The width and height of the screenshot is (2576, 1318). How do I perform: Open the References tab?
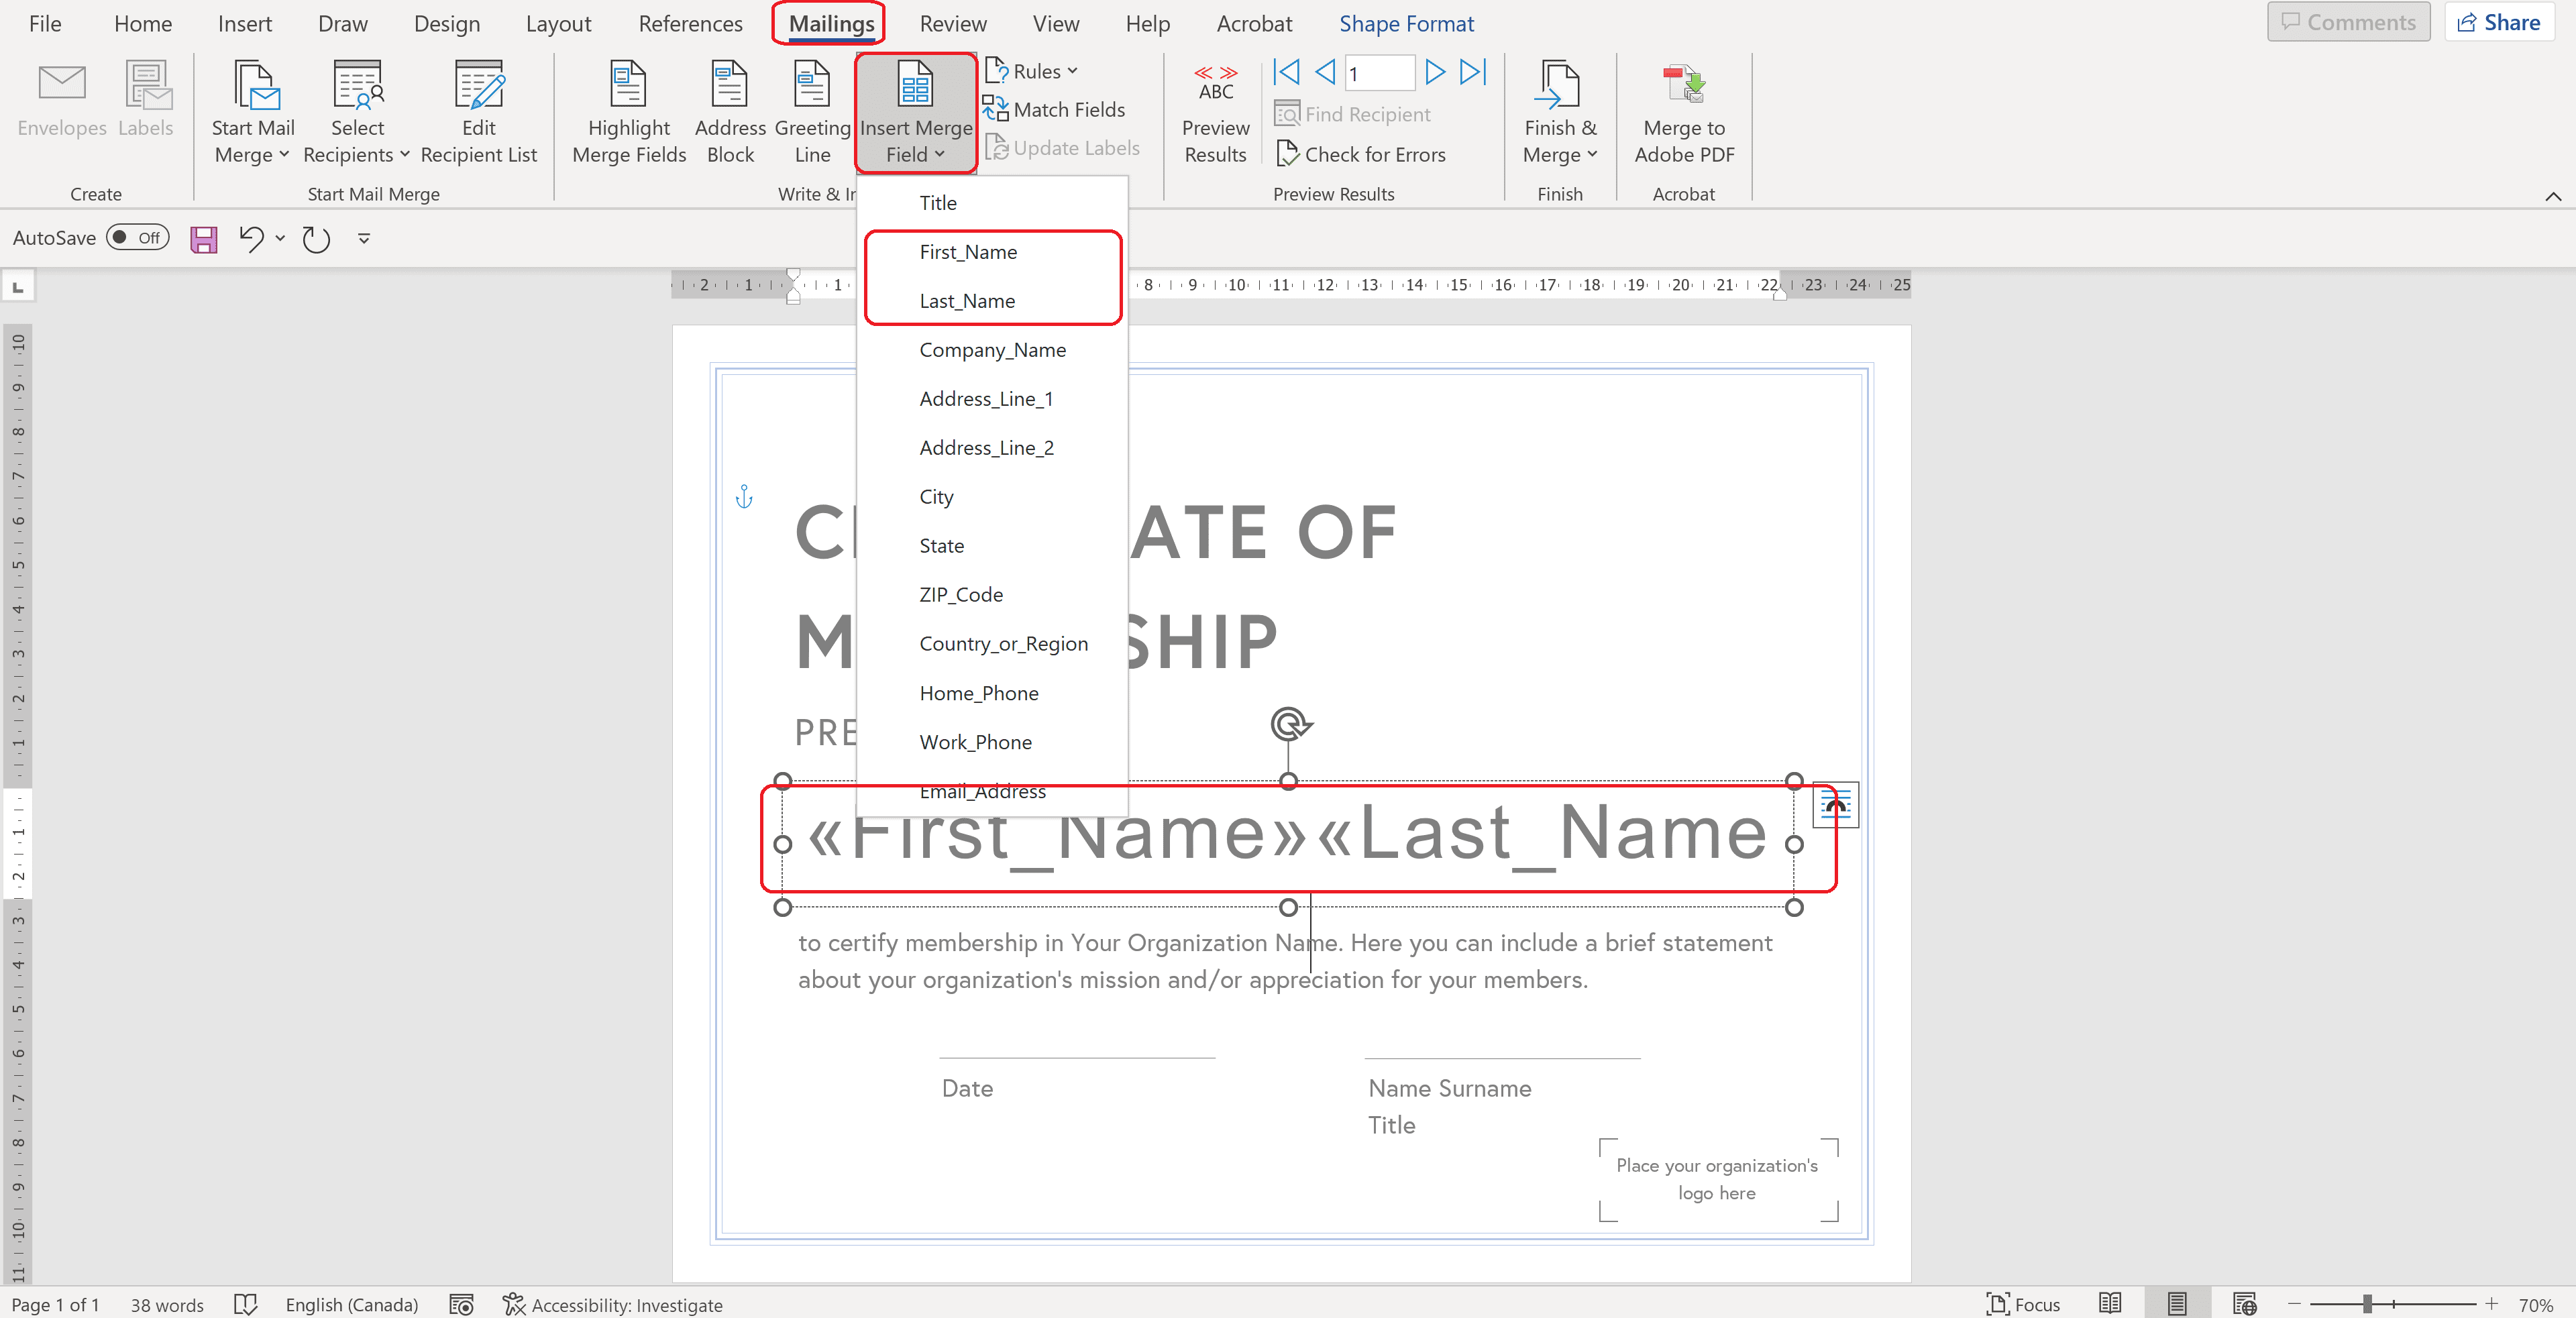[x=690, y=24]
